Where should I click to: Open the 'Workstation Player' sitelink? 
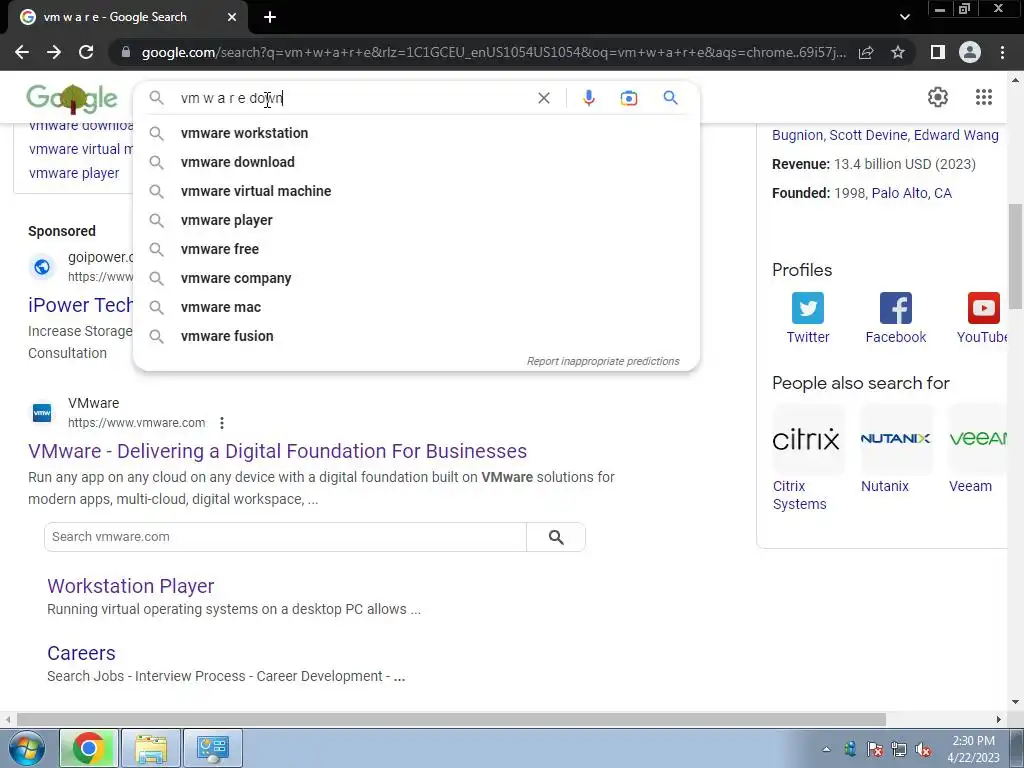coord(131,586)
